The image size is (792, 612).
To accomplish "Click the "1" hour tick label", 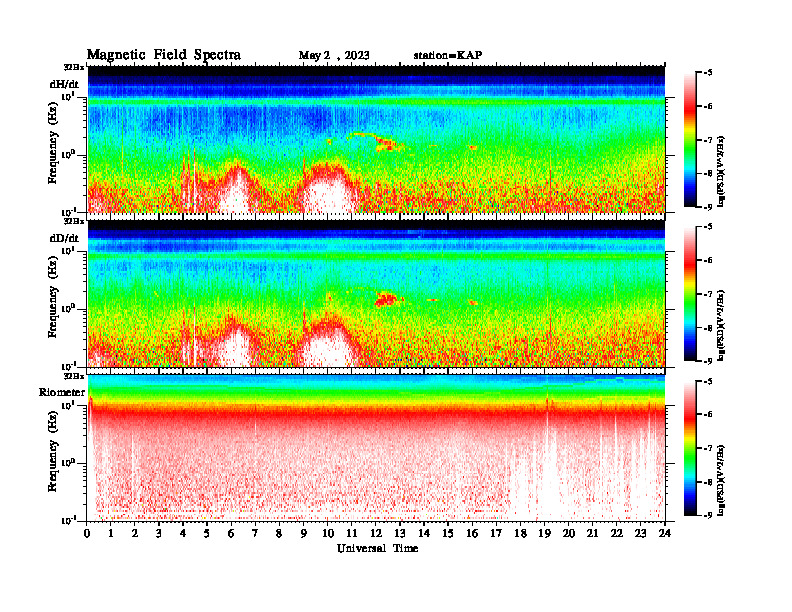I will click(x=111, y=534).
